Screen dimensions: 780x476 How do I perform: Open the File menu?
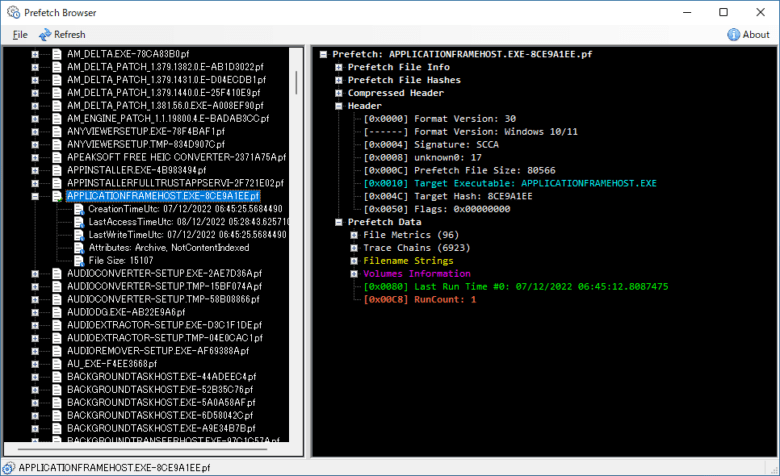[20, 34]
